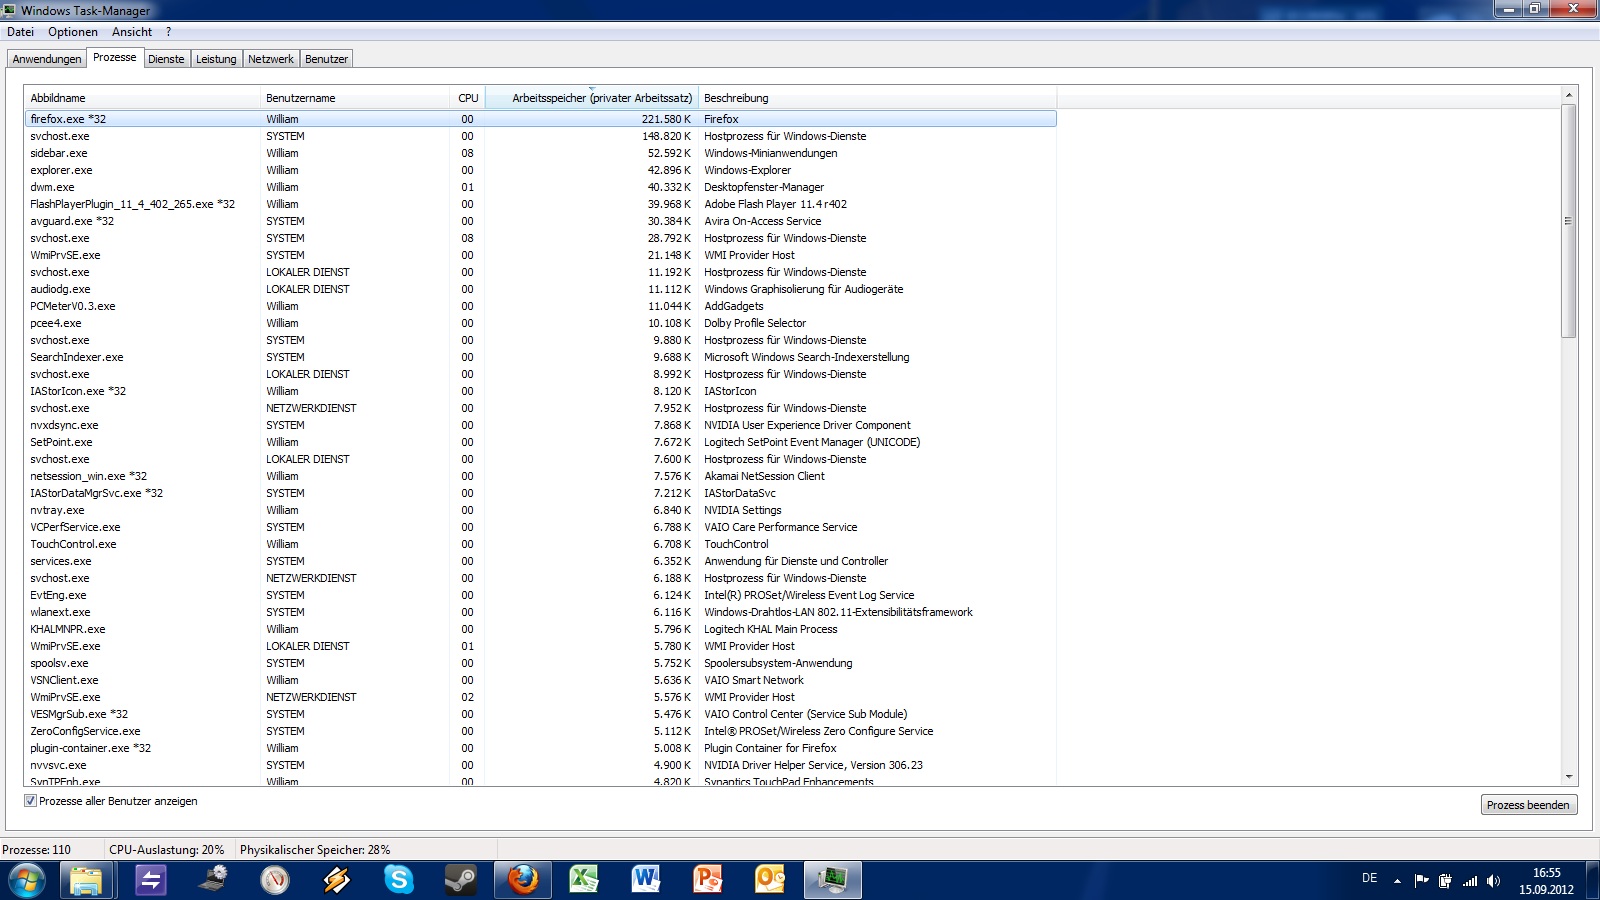The image size is (1600, 900).
Task: Select the Prozesse tab
Action: (115, 57)
